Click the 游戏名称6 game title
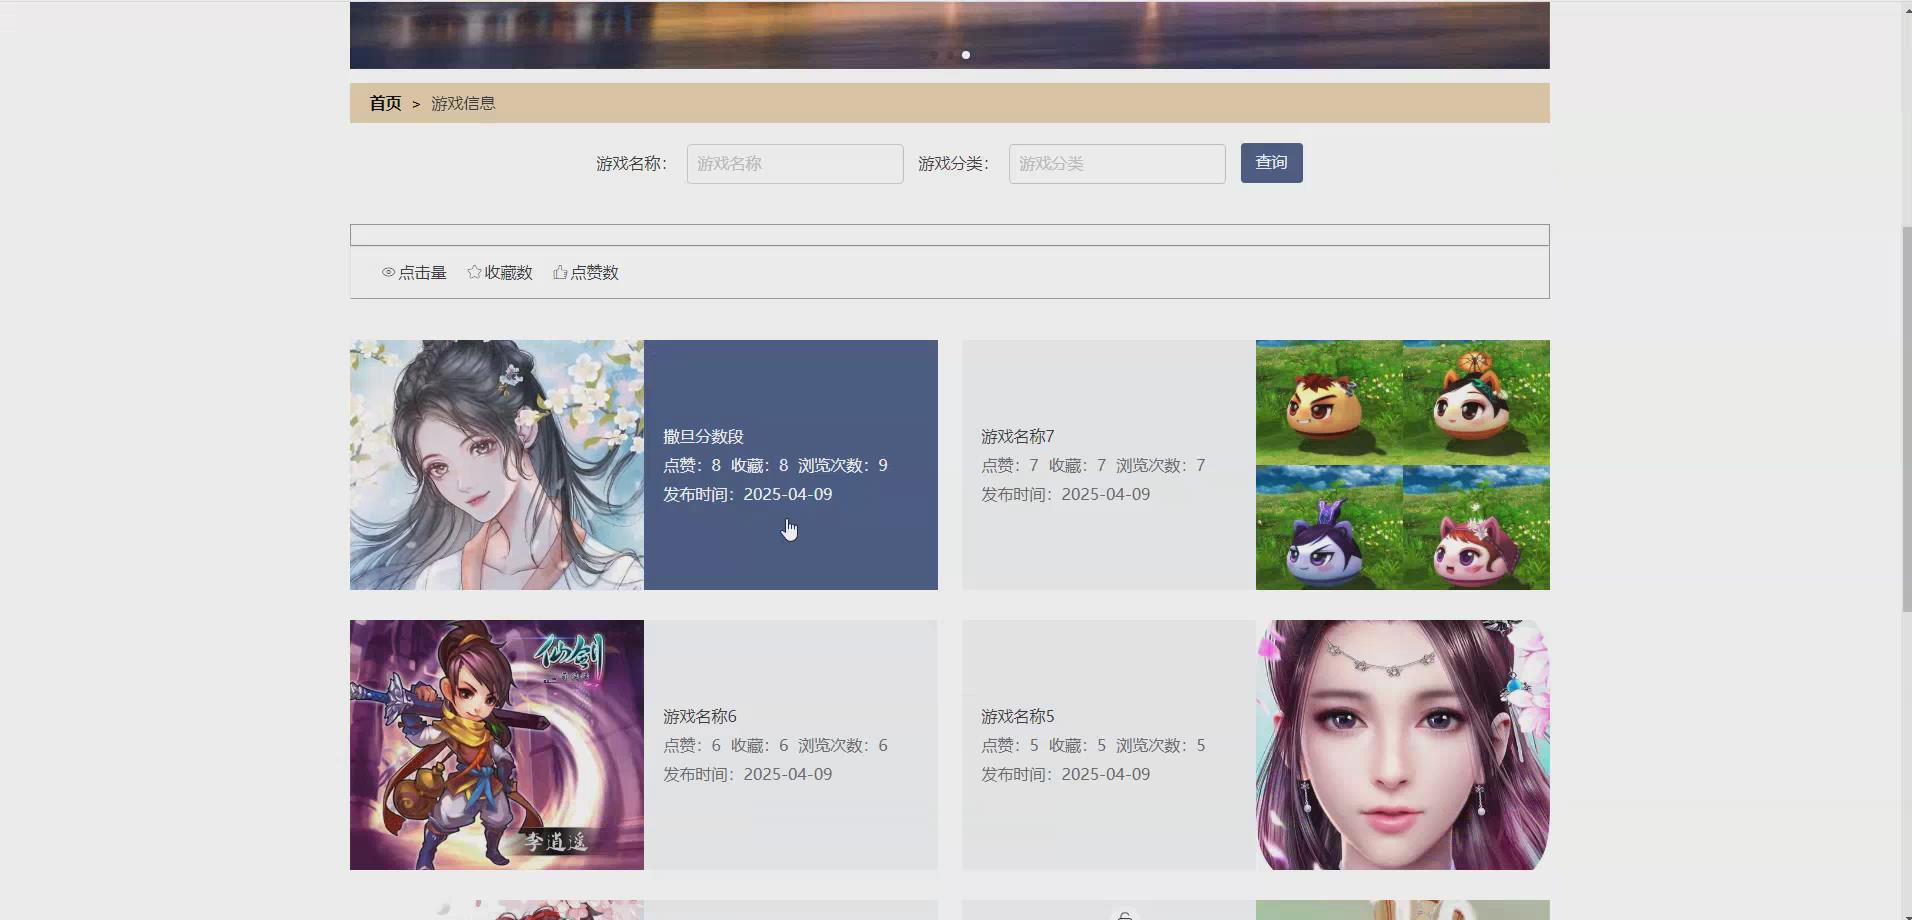Image resolution: width=1912 pixels, height=920 pixels. pos(700,716)
